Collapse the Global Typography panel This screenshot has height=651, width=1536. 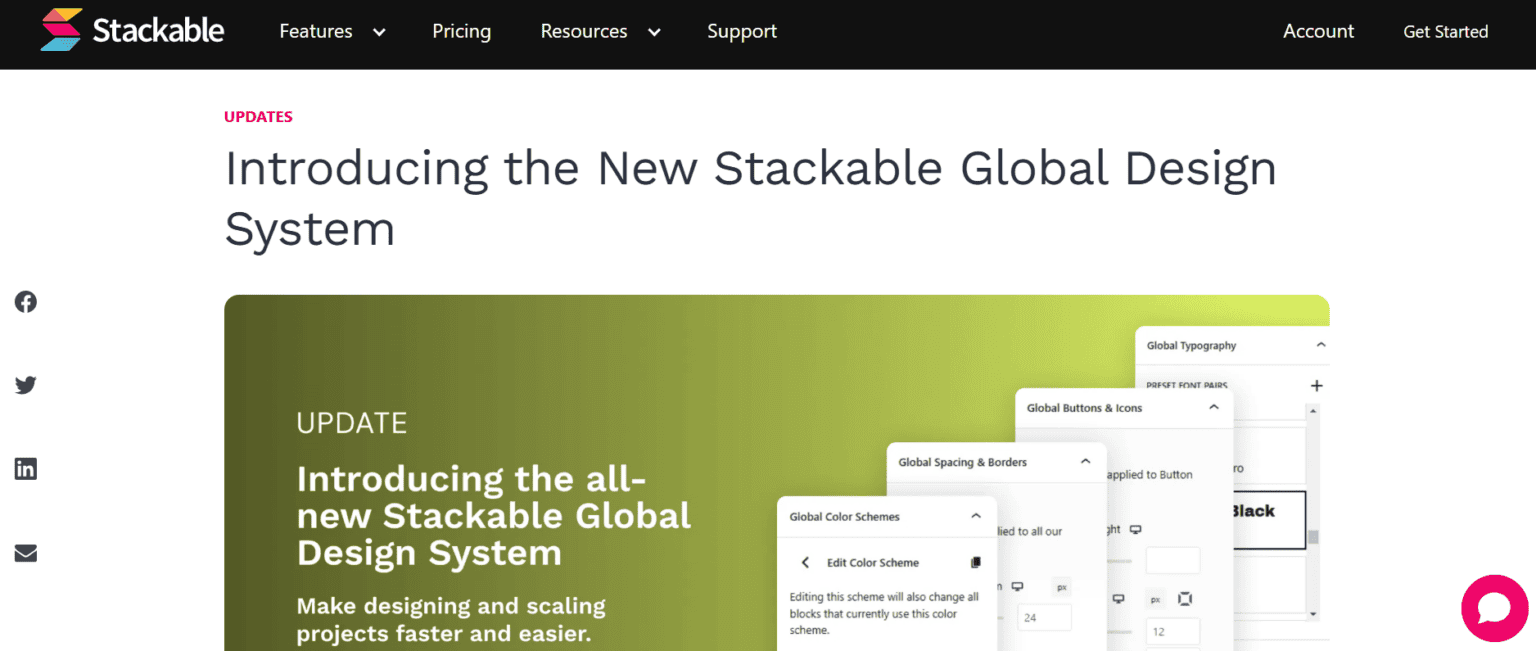(x=1321, y=344)
